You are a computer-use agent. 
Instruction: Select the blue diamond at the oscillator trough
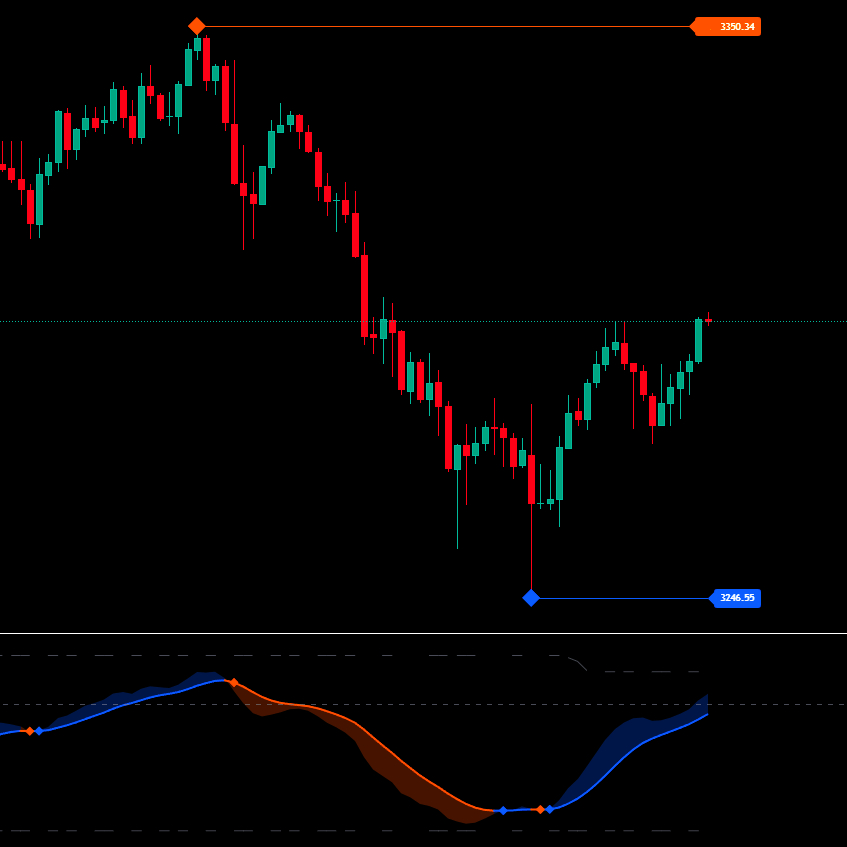point(503,810)
